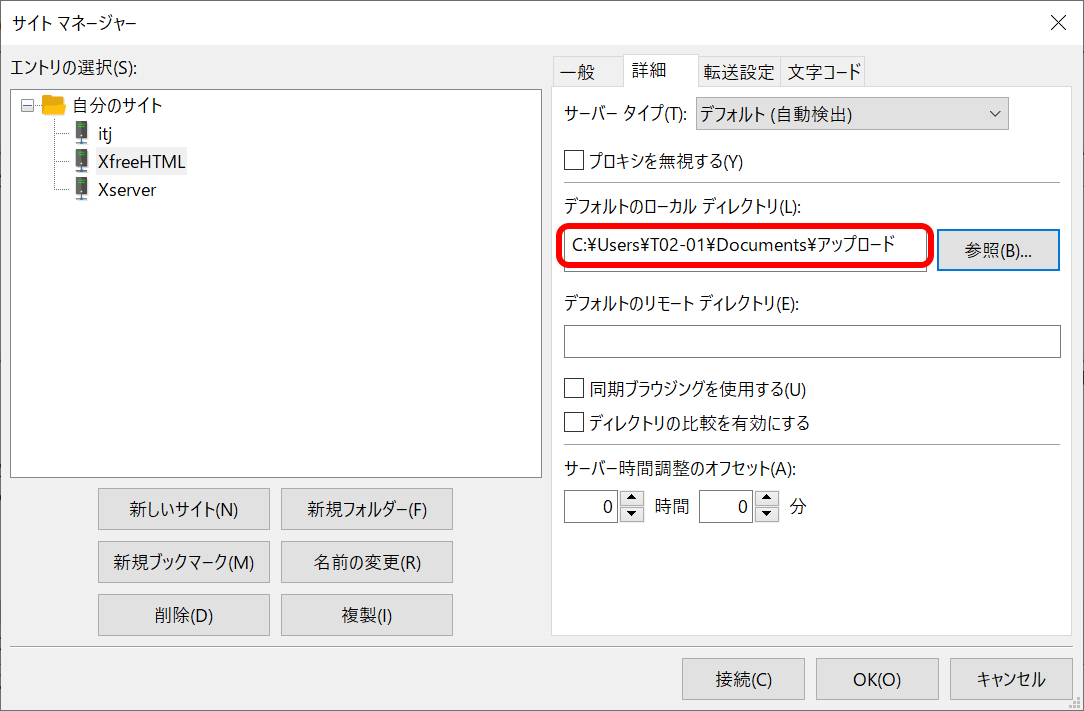Click the 名前の変更(R) button
The image size is (1084, 711).
coord(367,562)
